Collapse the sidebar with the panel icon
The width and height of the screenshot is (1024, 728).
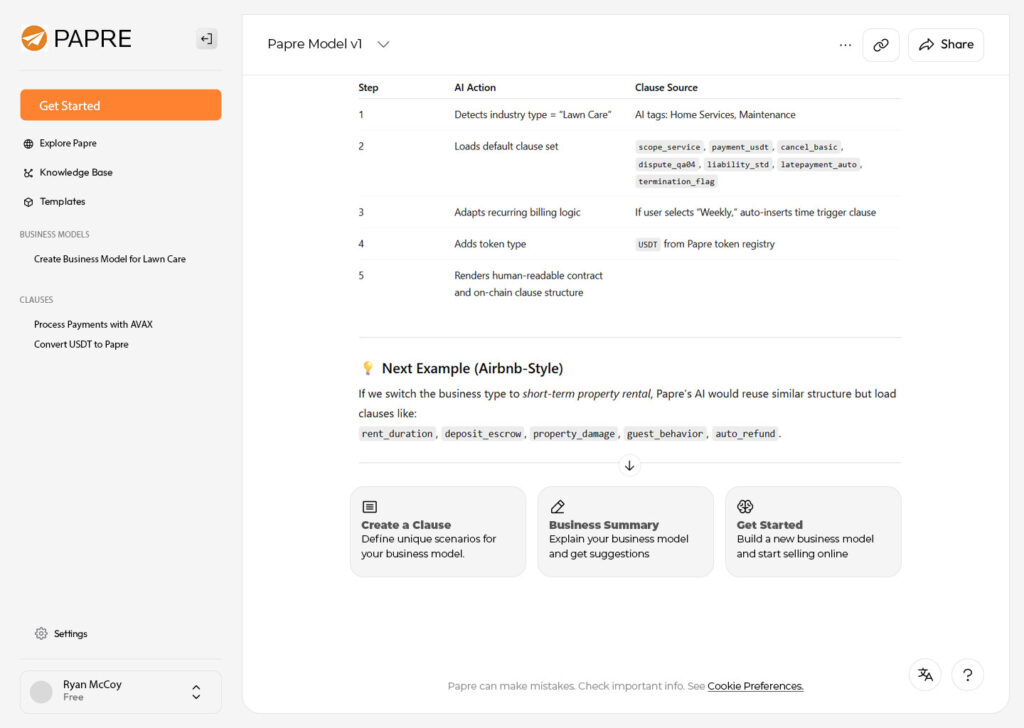(206, 39)
